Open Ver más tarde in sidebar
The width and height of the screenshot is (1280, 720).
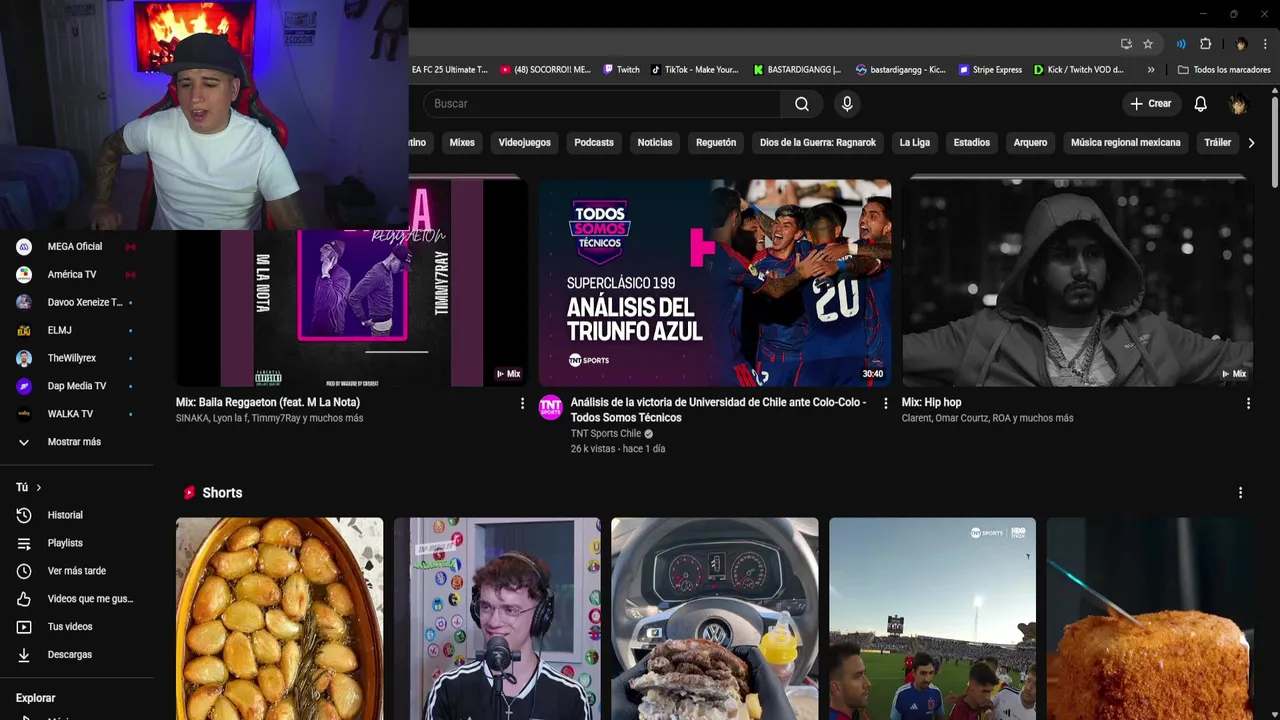pos(77,571)
